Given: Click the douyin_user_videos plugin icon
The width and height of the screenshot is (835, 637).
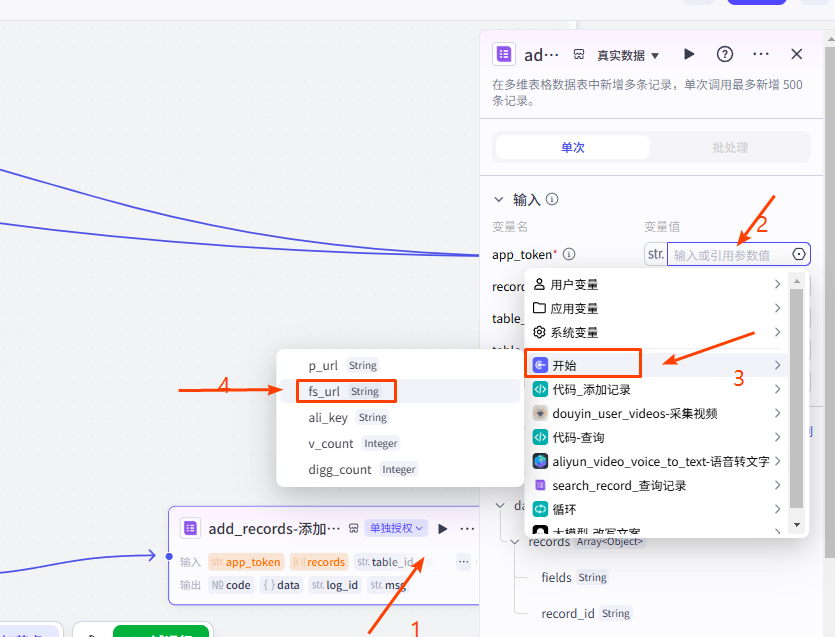Looking at the screenshot, I should tap(540, 413).
